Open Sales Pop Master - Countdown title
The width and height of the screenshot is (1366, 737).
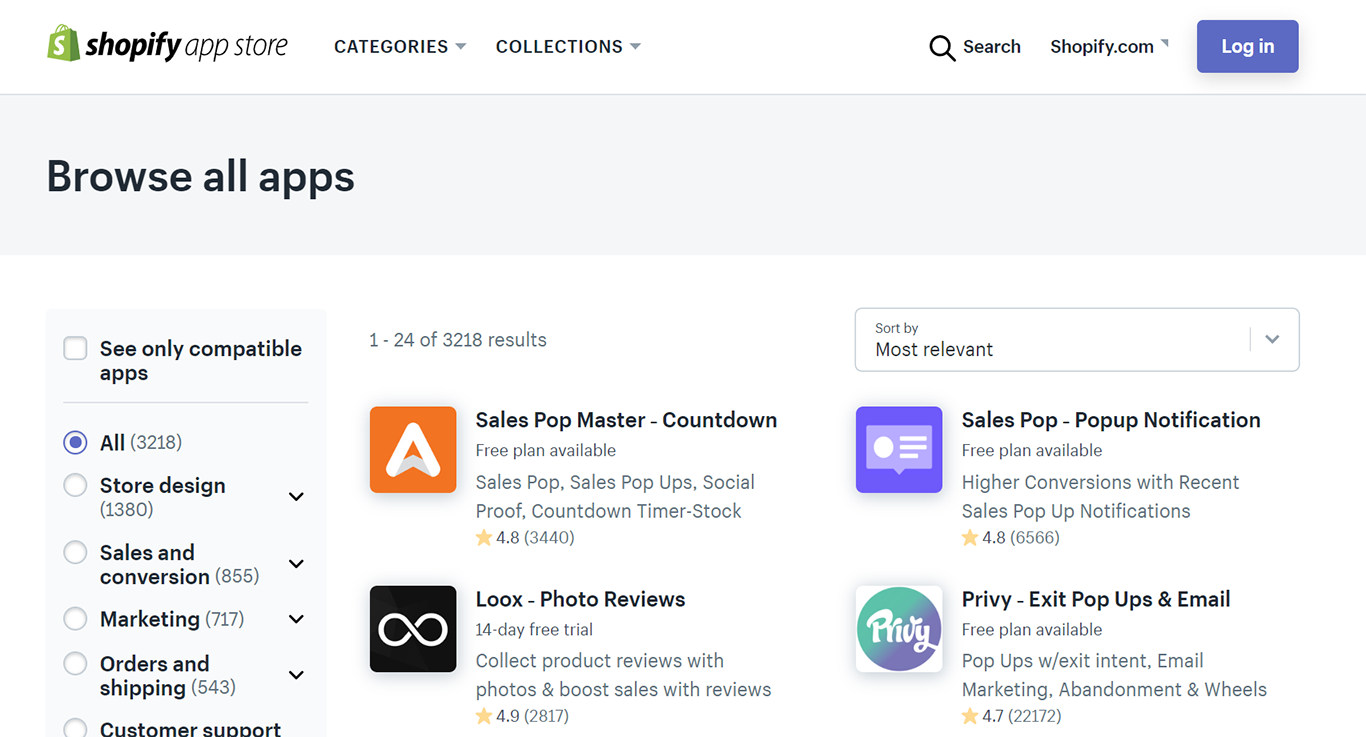[x=626, y=420]
